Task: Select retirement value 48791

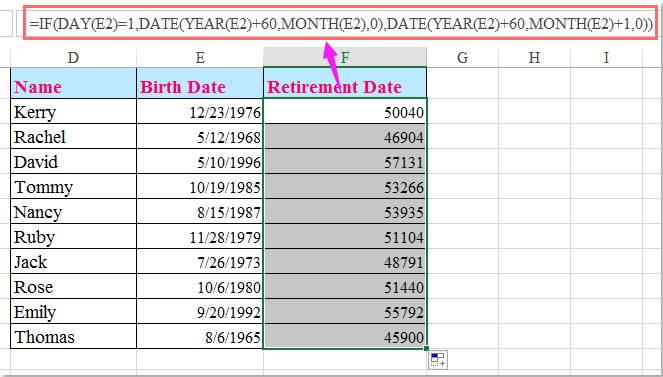Action: click(345, 261)
